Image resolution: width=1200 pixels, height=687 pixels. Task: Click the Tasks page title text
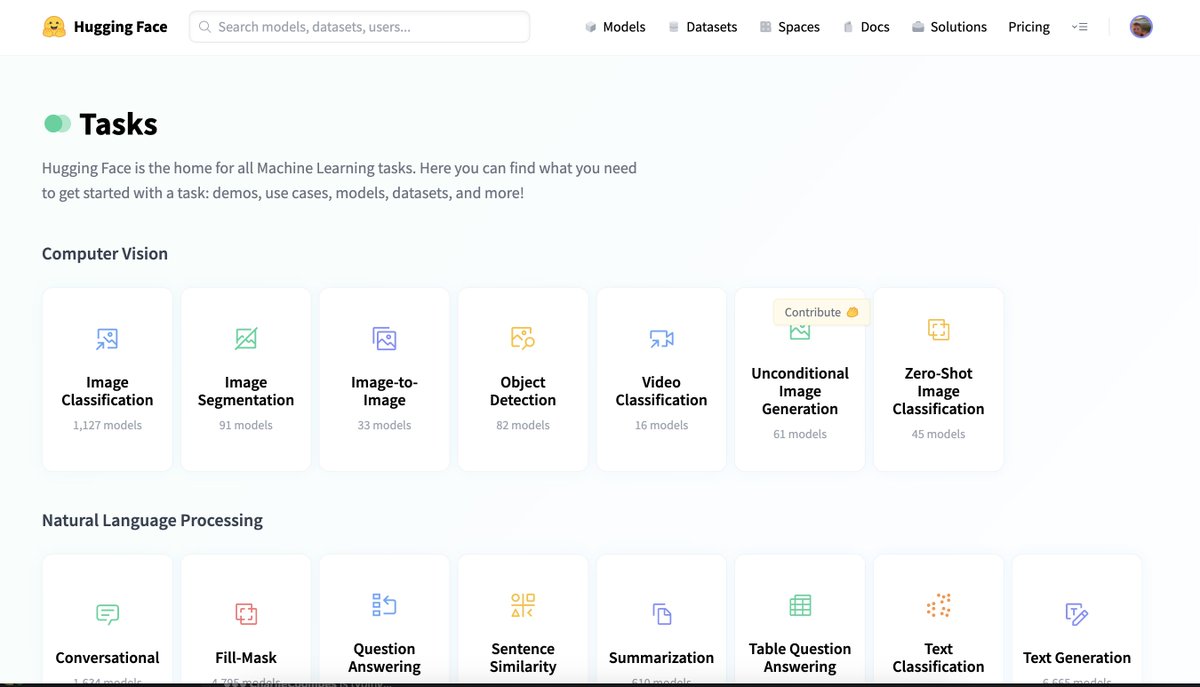[x=118, y=124]
